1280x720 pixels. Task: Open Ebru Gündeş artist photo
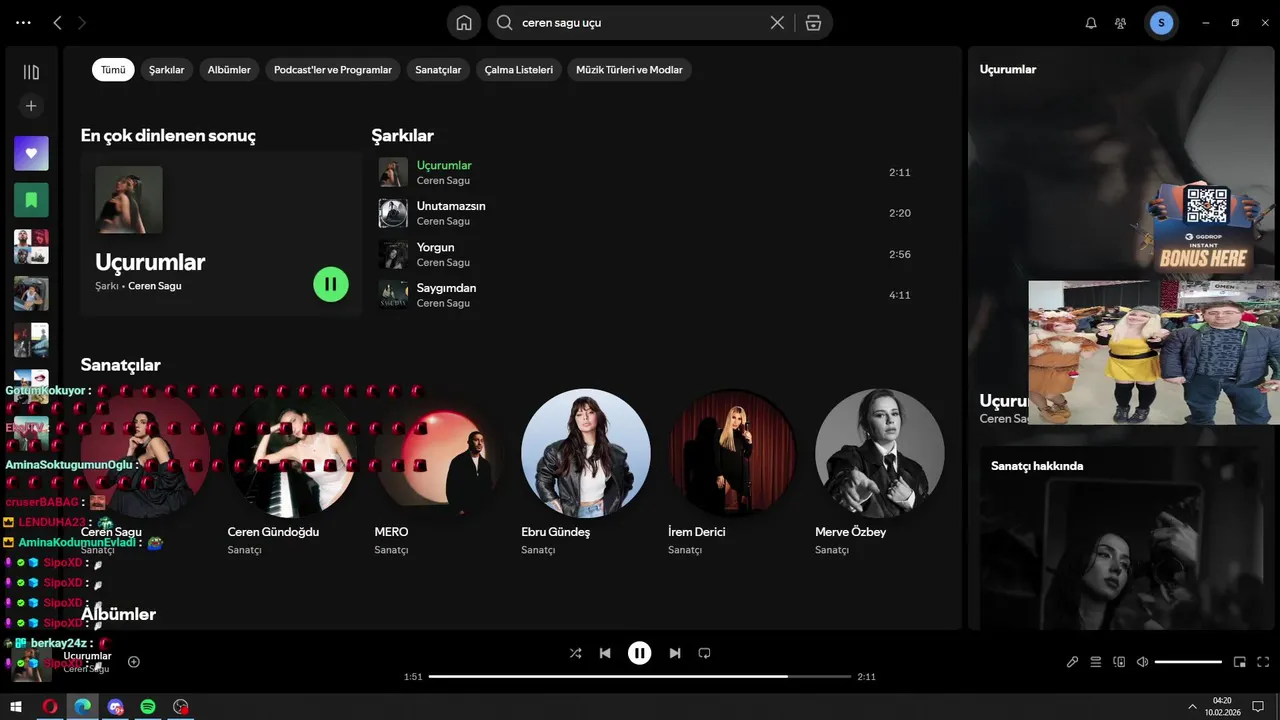586,453
